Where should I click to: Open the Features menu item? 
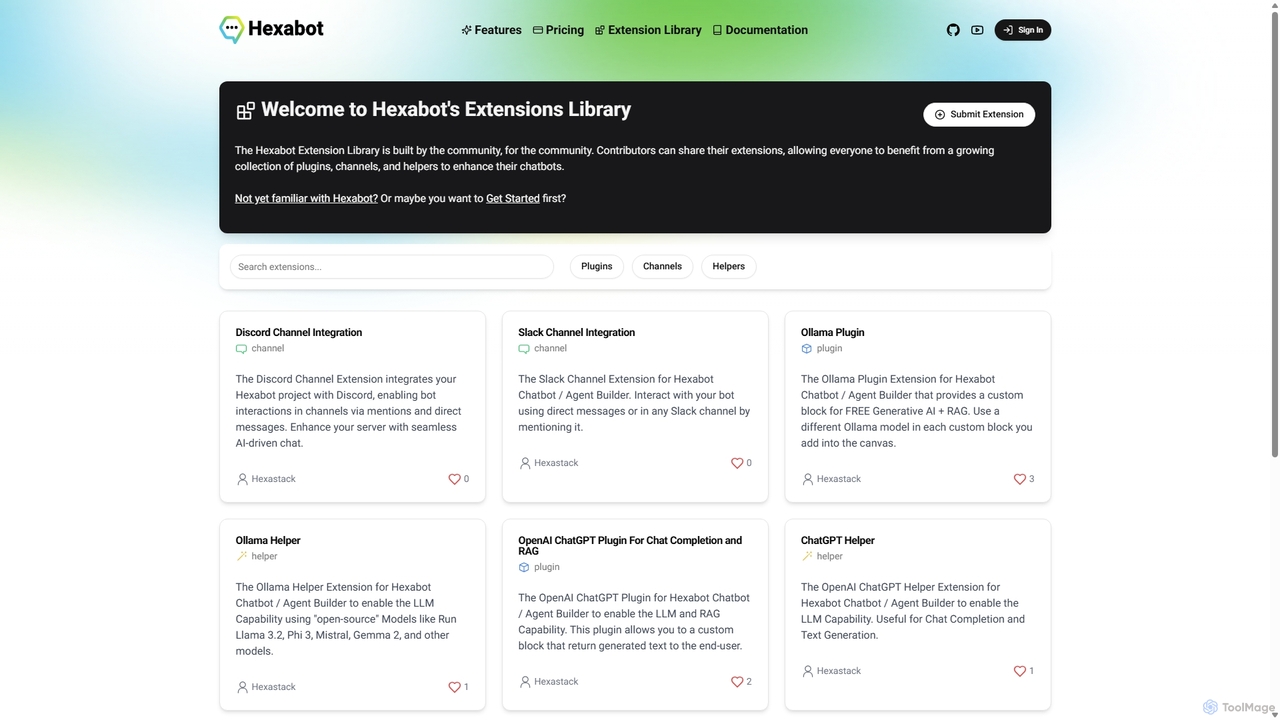pyautogui.click(x=491, y=30)
